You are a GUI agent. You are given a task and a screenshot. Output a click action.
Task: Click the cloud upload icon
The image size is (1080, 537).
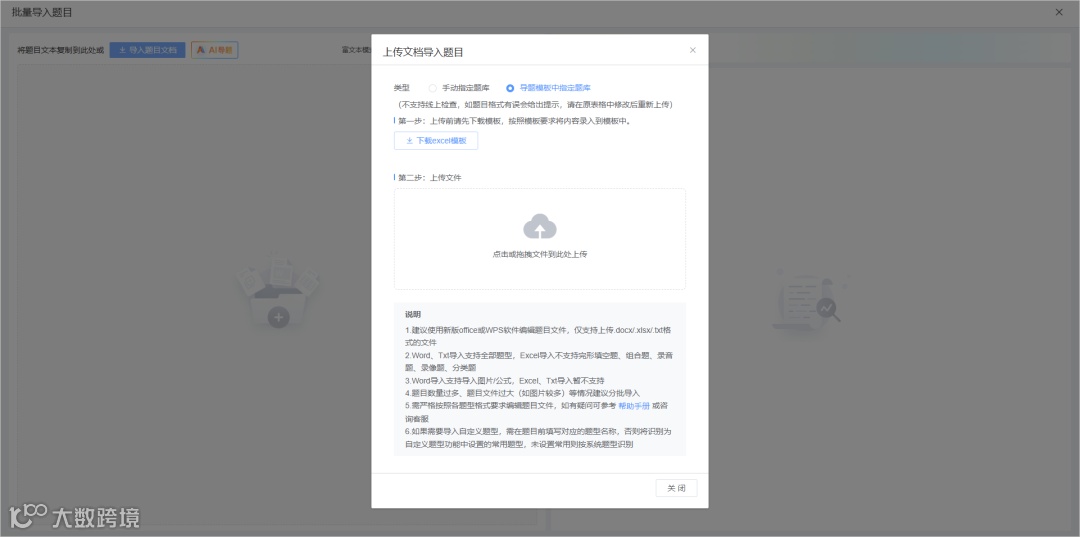[x=540, y=227]
